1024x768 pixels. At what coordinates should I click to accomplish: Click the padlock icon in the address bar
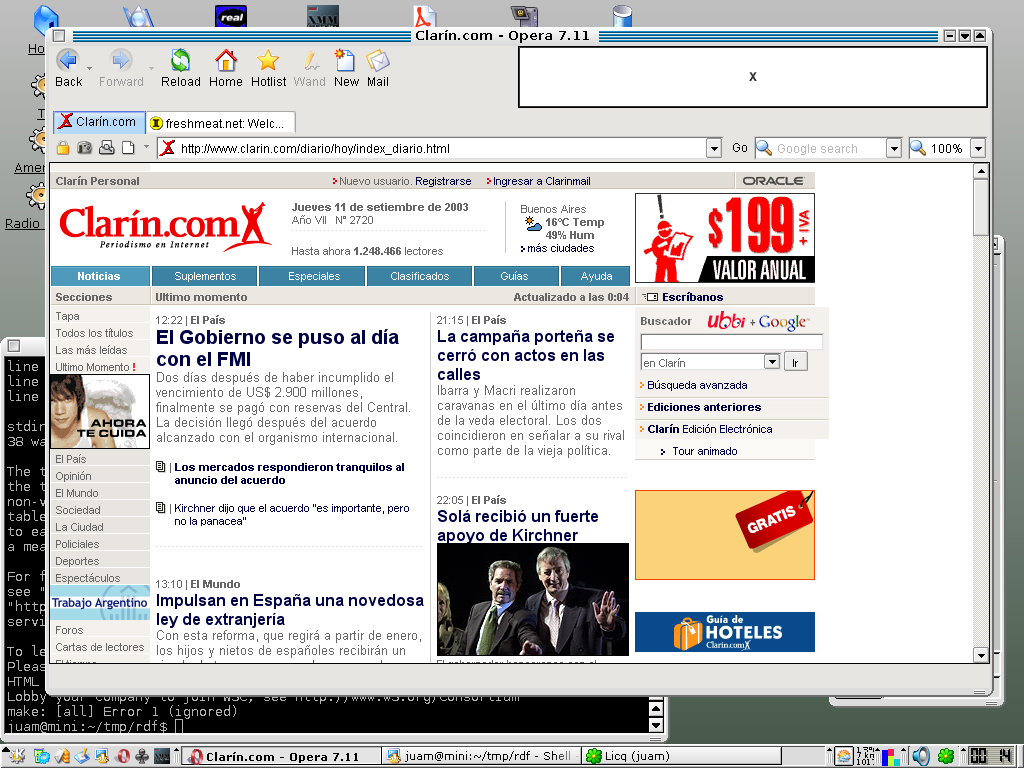coord(63,147)
